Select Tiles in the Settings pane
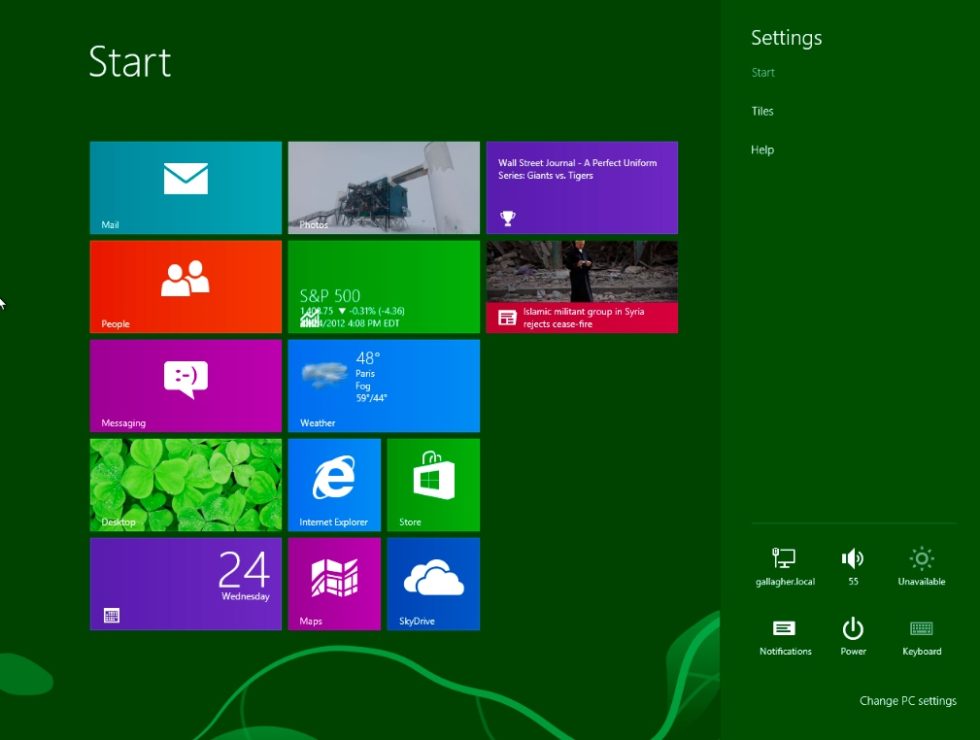The image size is (980, 740). coord(762,111)
